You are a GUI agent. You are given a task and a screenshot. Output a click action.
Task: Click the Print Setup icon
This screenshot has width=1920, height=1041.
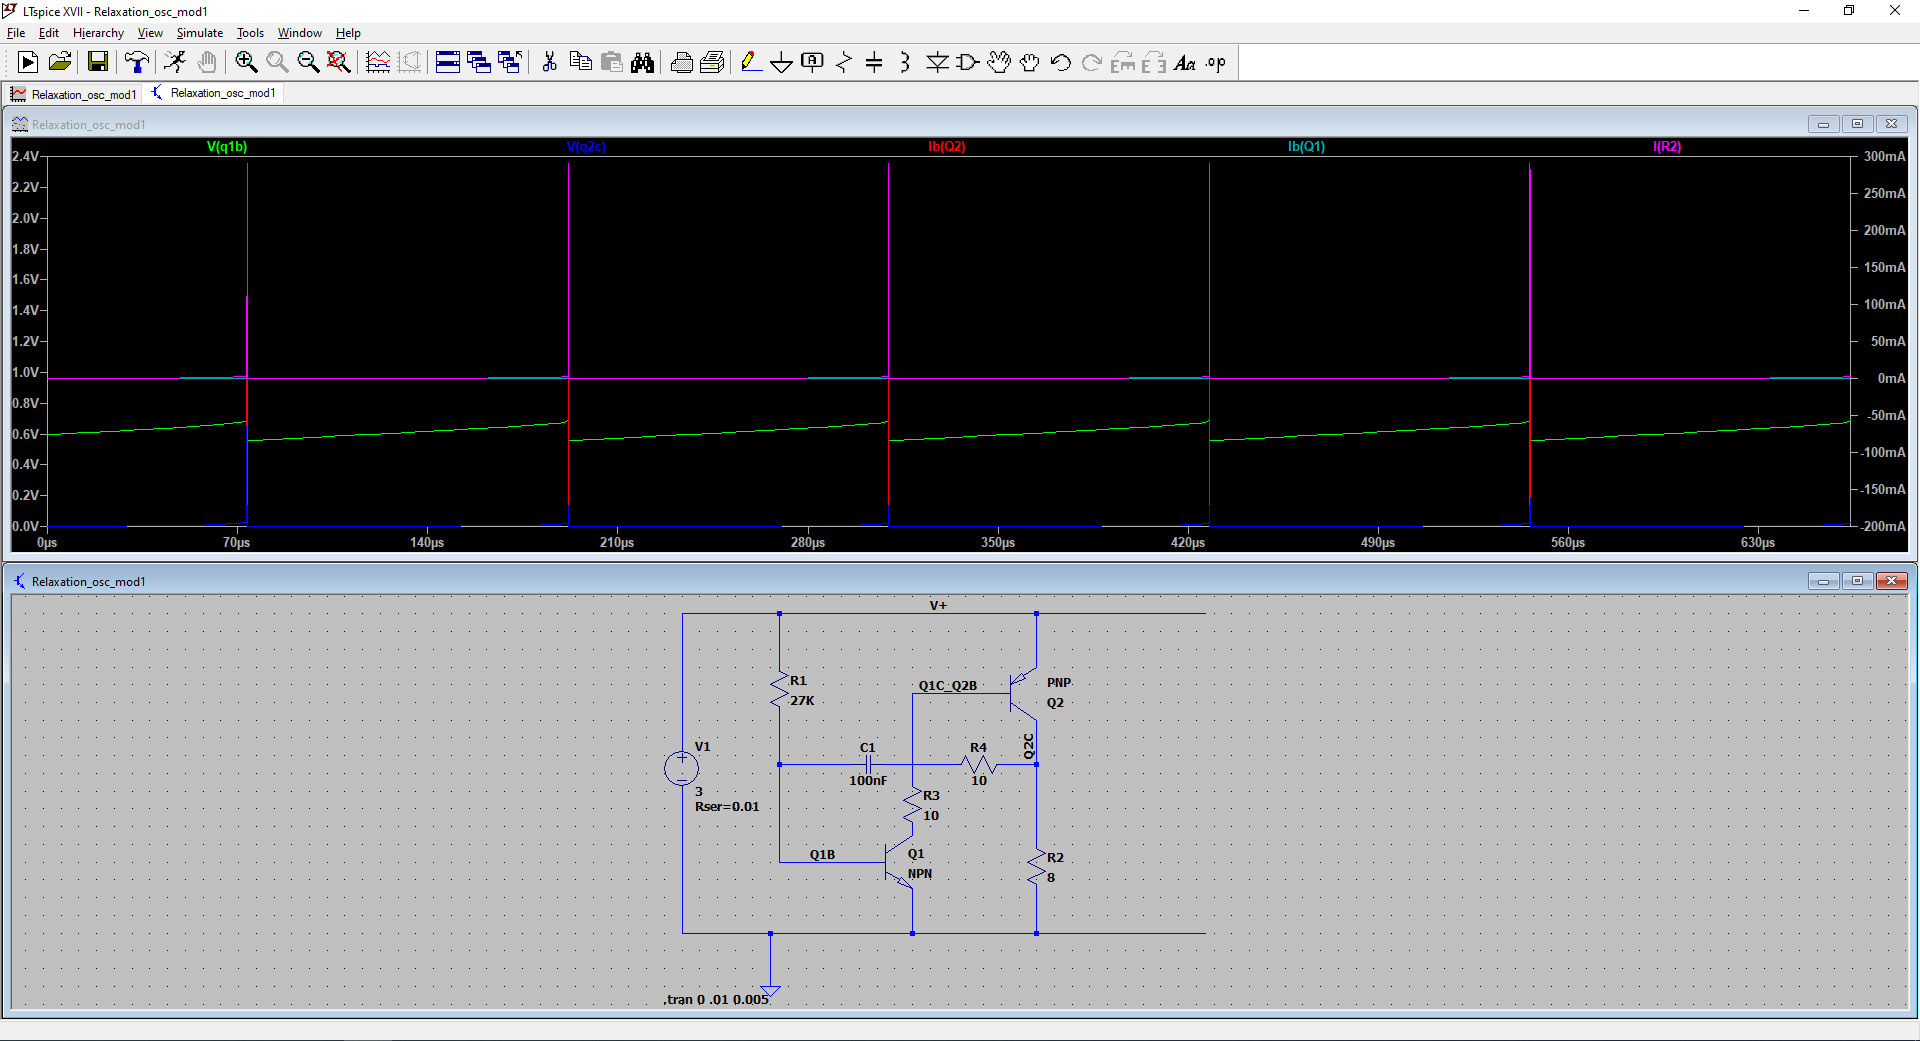click(x=712, y=62)
